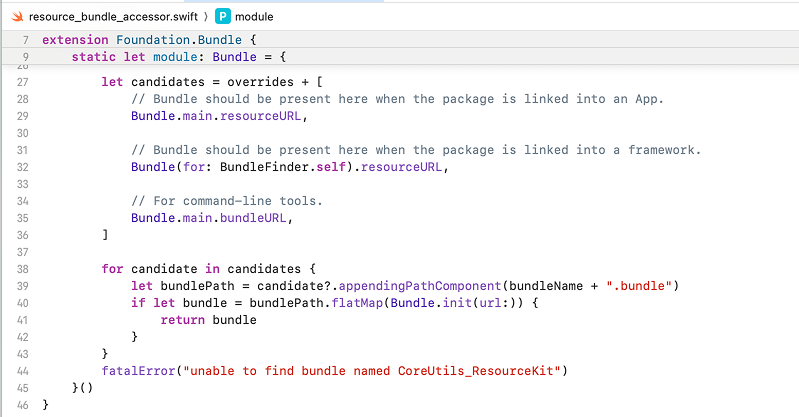Click the comment about command-line tools
This screenshot has height=417, width=799.
pyautogui.click(x=227, y=201)
